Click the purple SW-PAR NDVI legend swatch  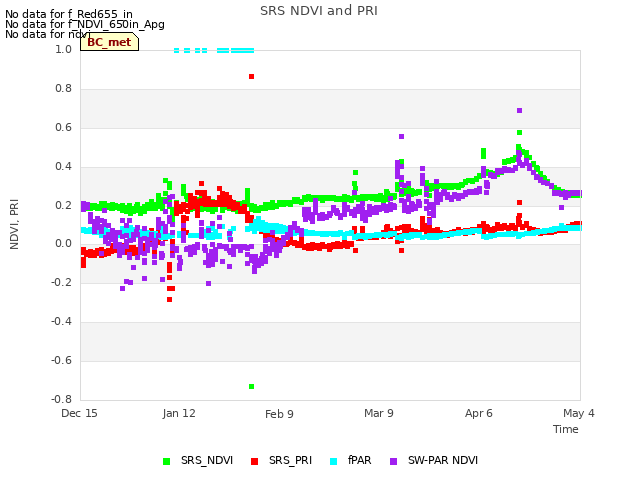click(393, 461)
